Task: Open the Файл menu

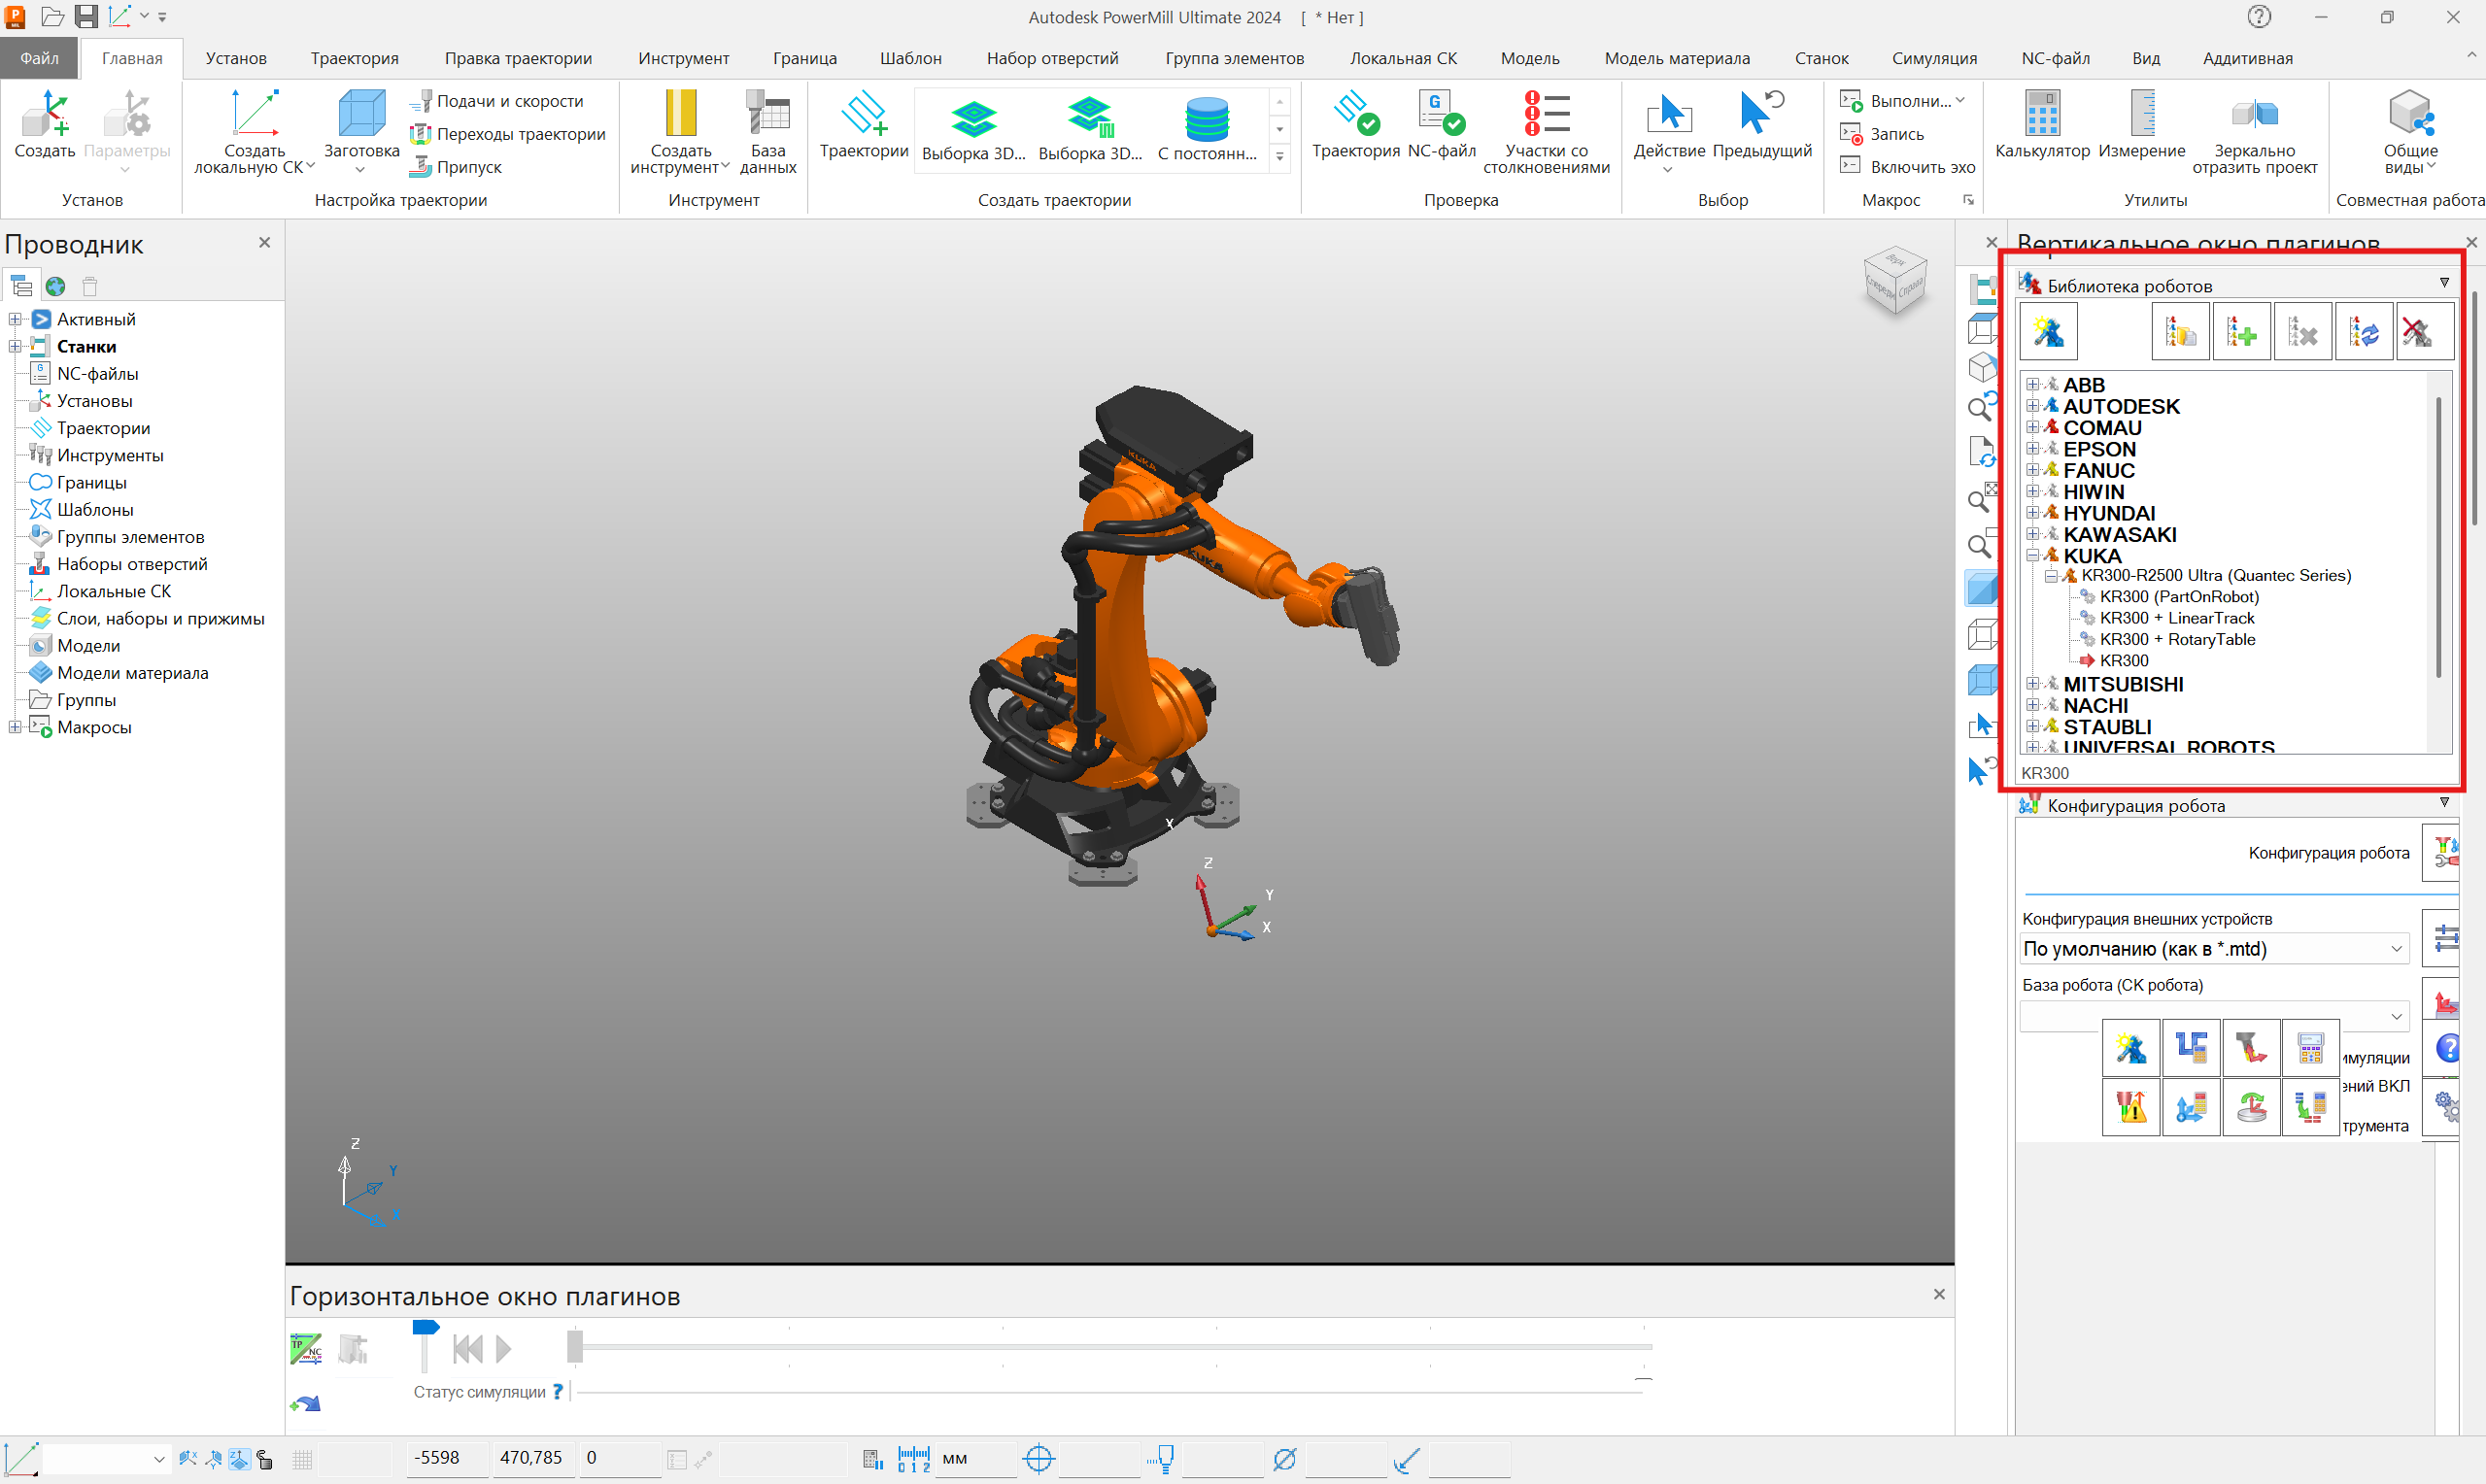Action: coord(40,58)
